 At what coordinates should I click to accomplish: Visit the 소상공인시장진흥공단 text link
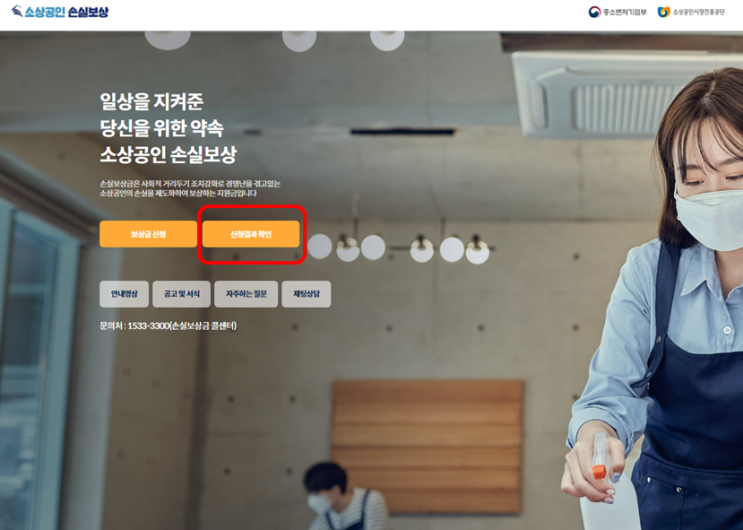698,12
